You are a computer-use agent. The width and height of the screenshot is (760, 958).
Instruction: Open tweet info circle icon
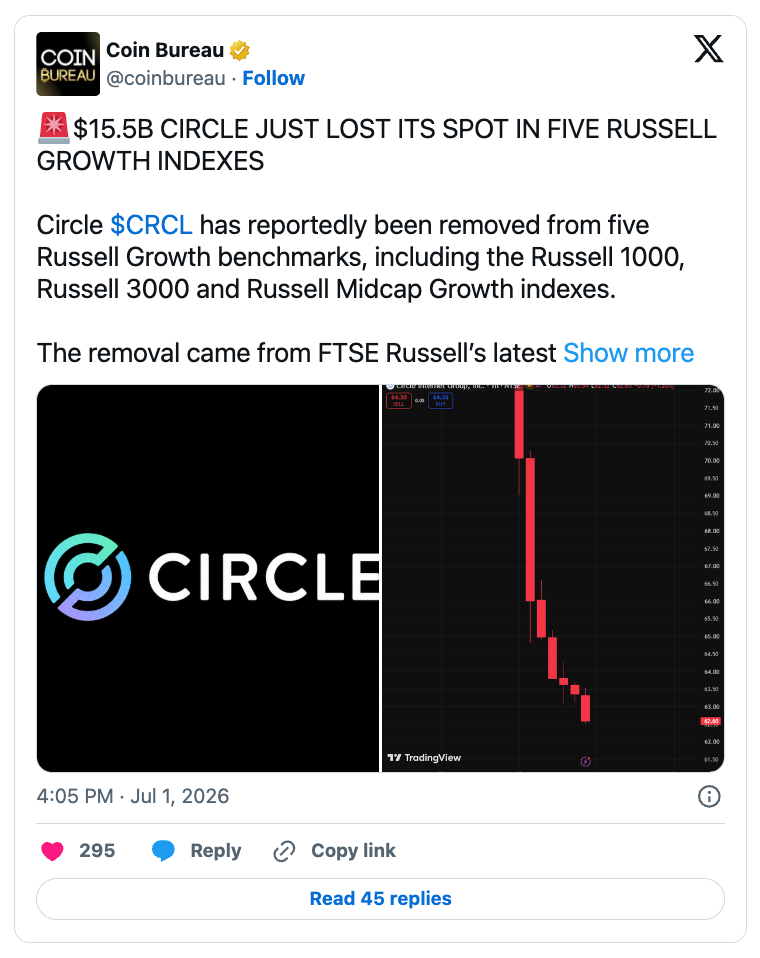pyautogui.click(x=709, y=796)
